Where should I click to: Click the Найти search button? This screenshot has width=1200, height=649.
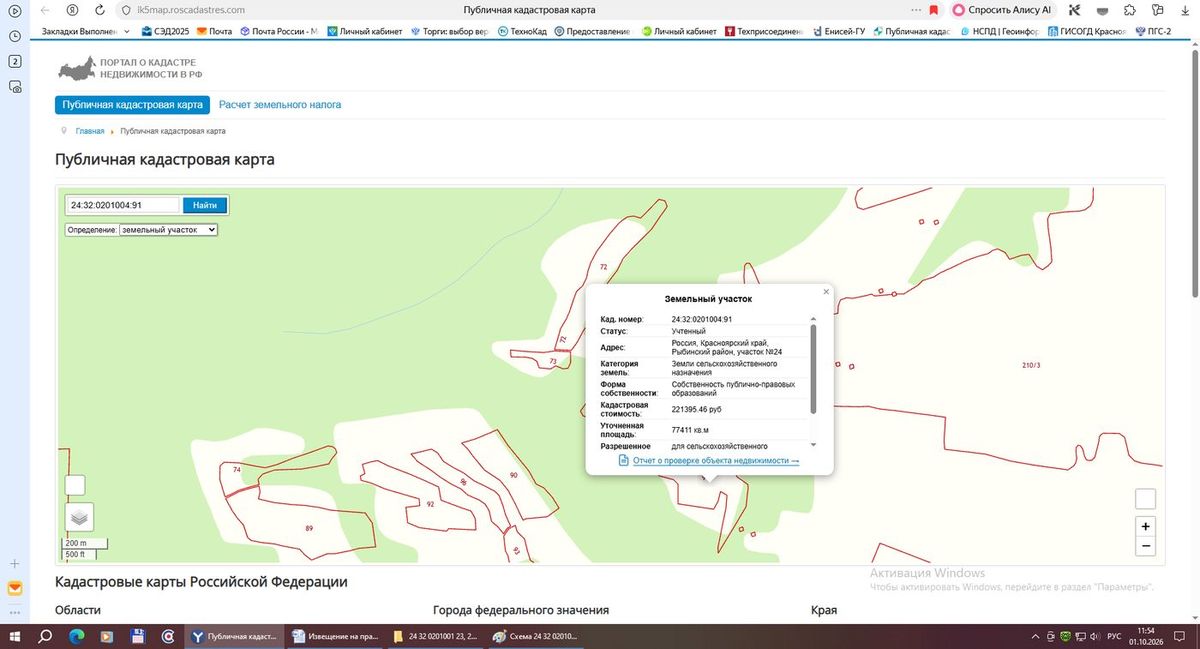pyautogui.click(x=205, y=205)
